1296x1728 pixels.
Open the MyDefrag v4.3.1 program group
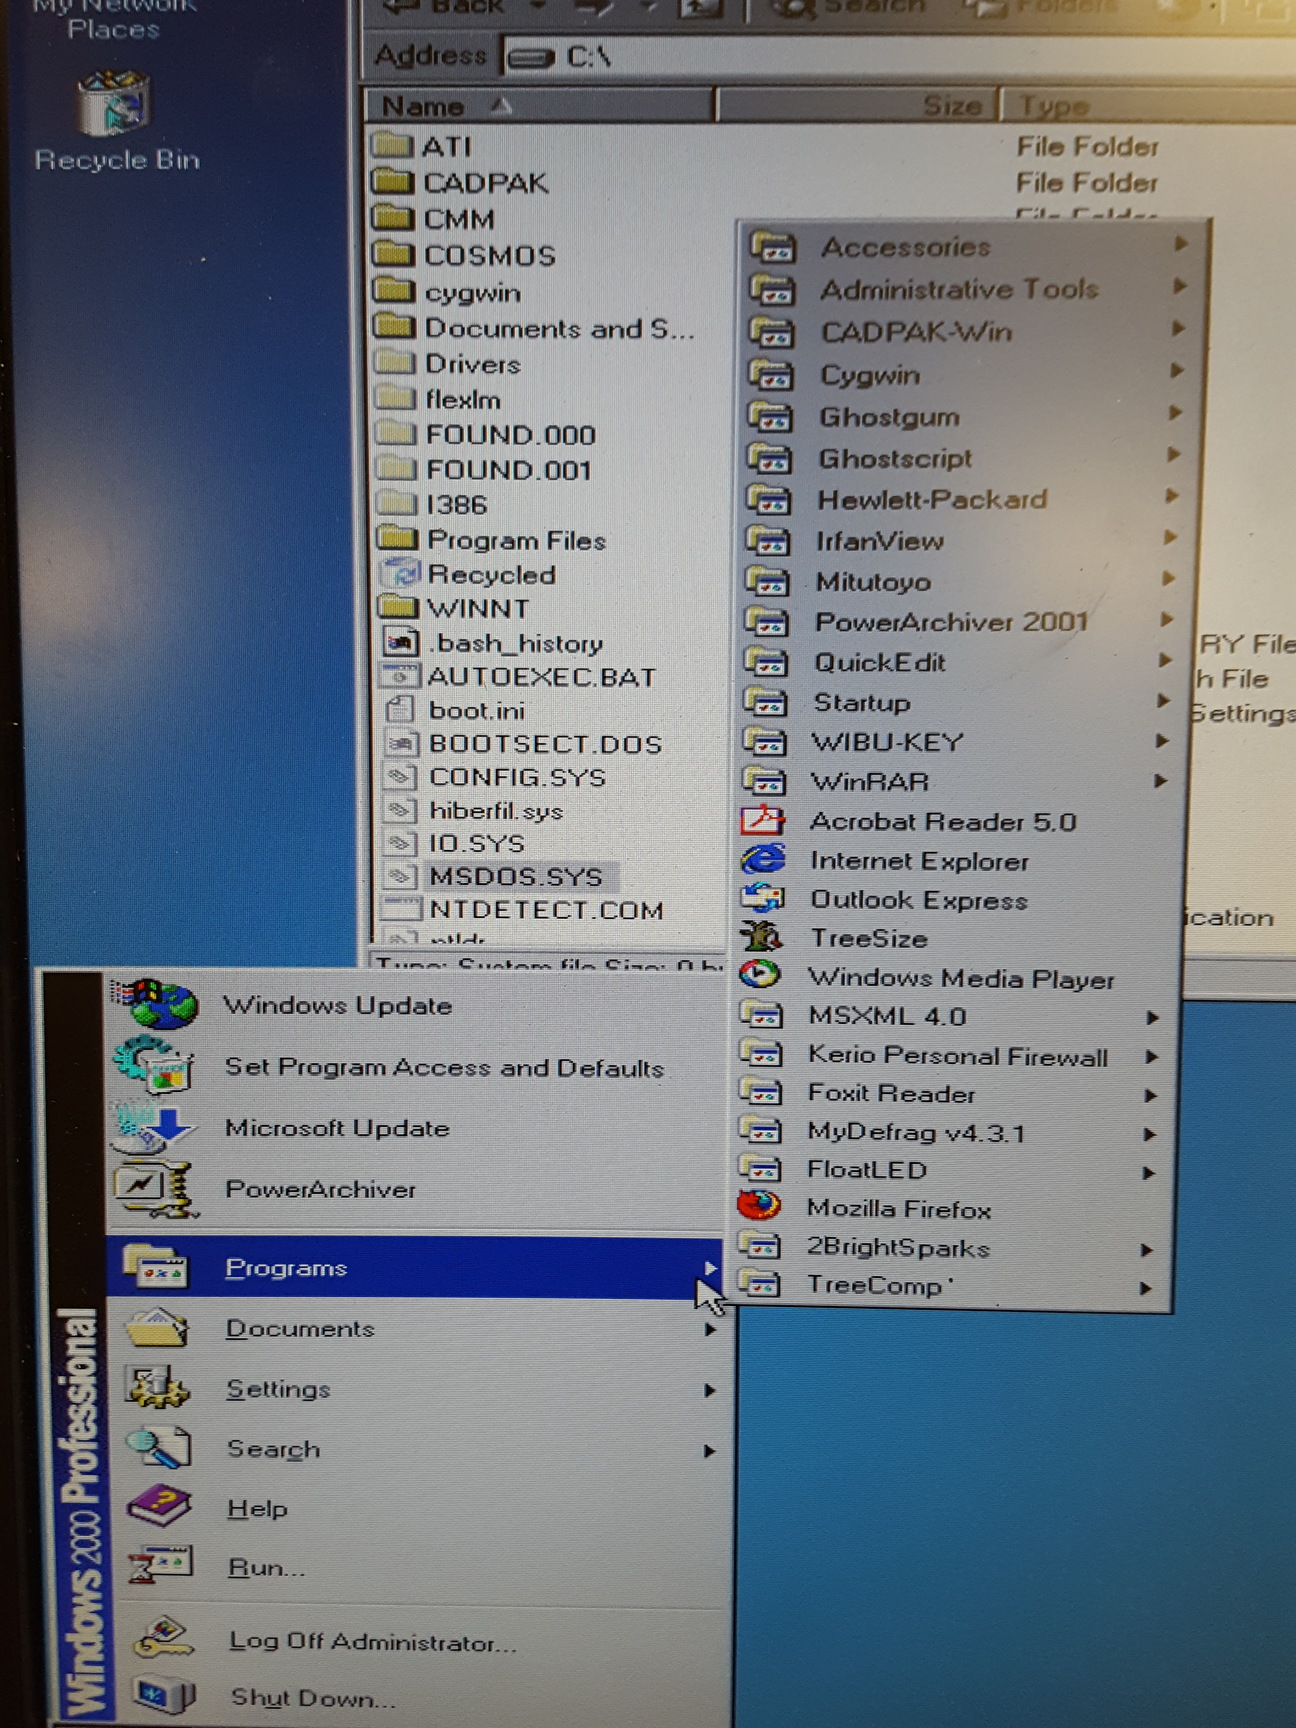[x=954, y=1132]
